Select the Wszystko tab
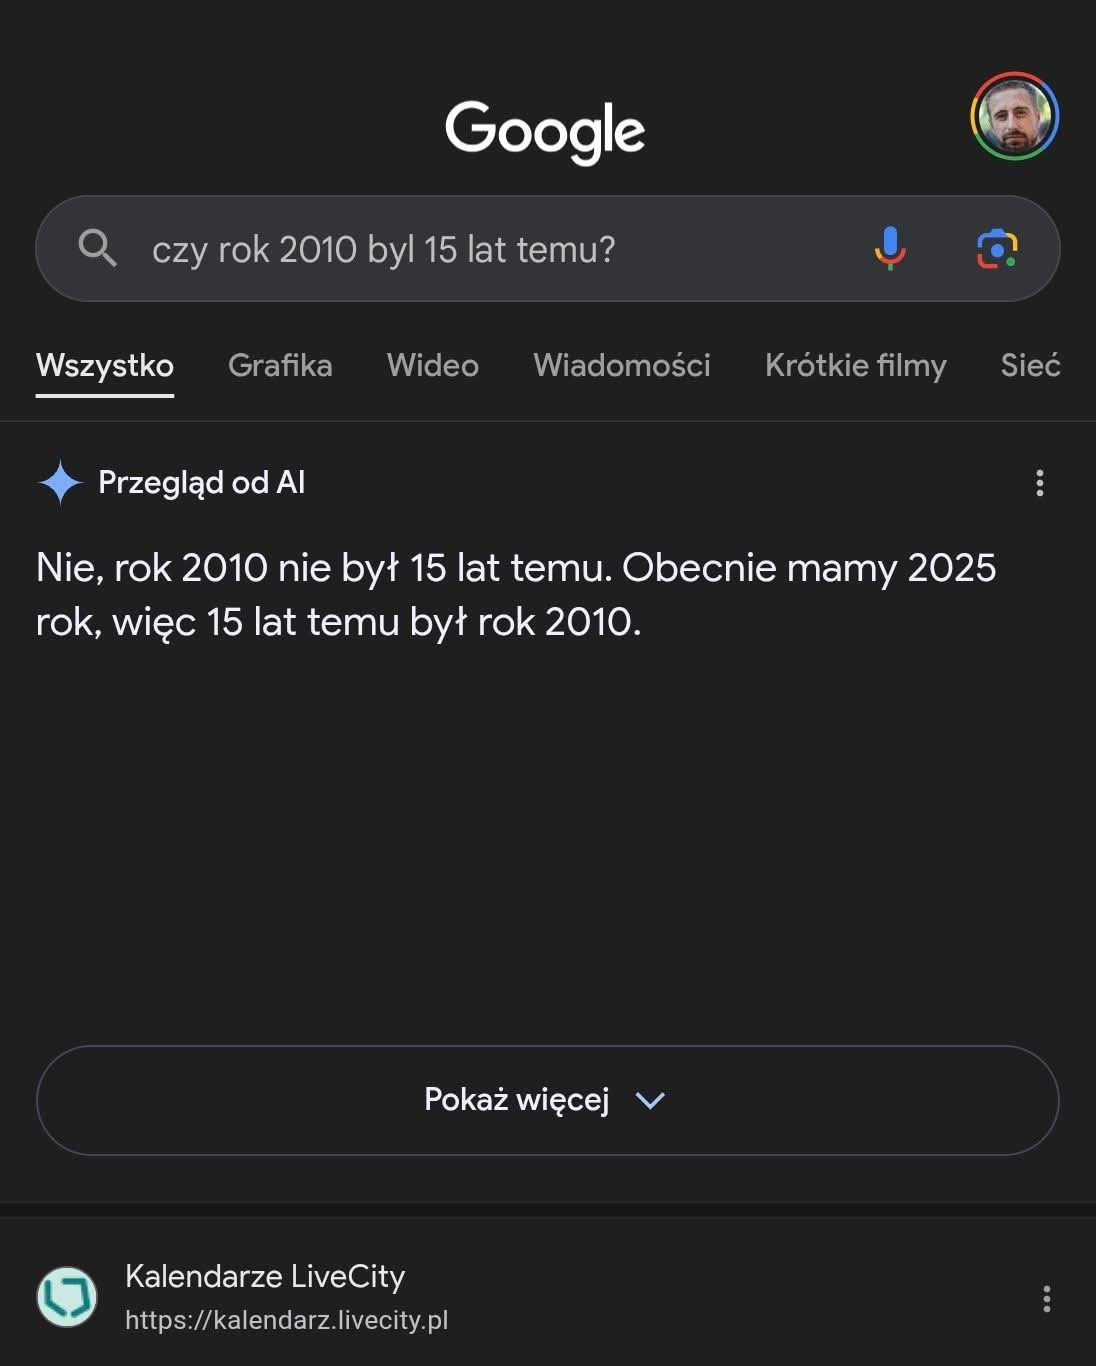Viewport: 1096px width, 1366px height. pos(105,366)
